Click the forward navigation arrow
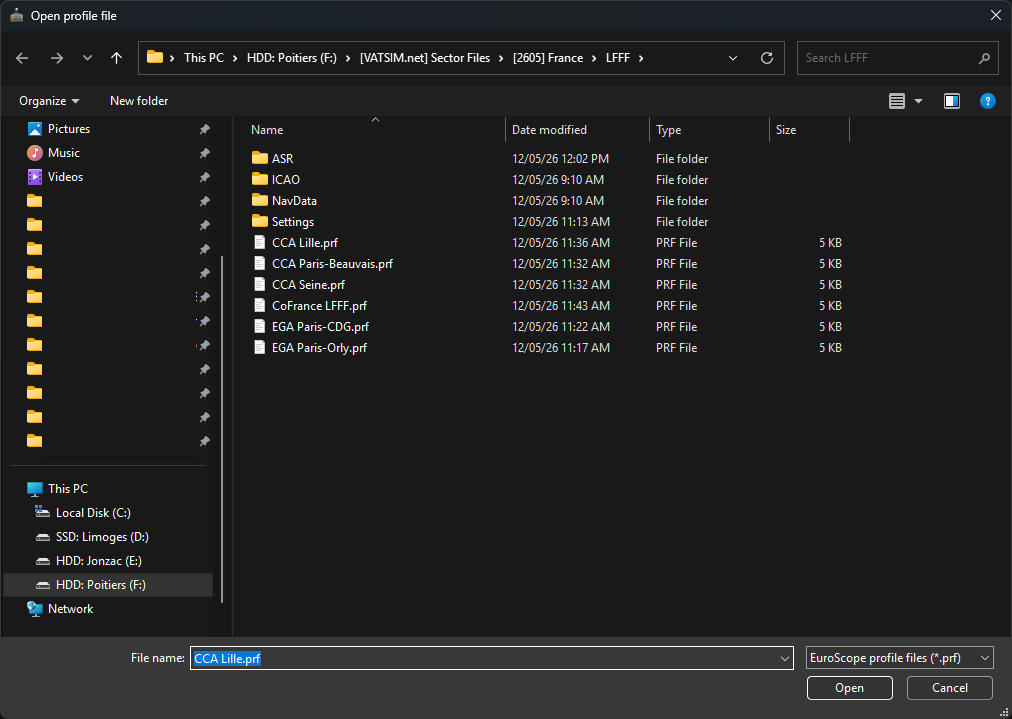 click(x=57, y=58)
